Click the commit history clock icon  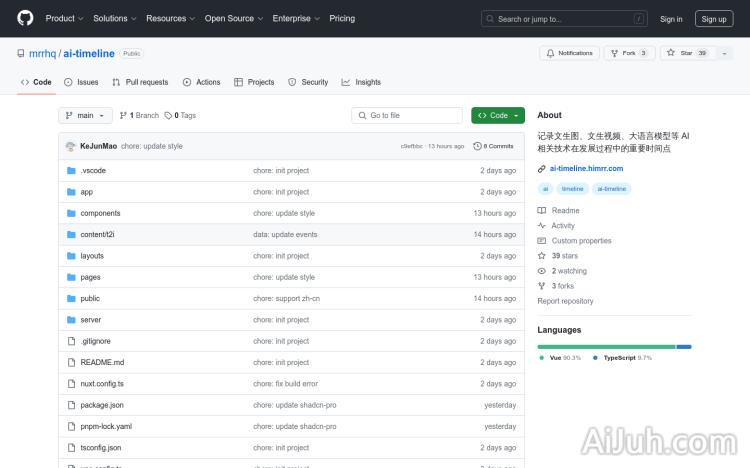[x=478, y=146]
